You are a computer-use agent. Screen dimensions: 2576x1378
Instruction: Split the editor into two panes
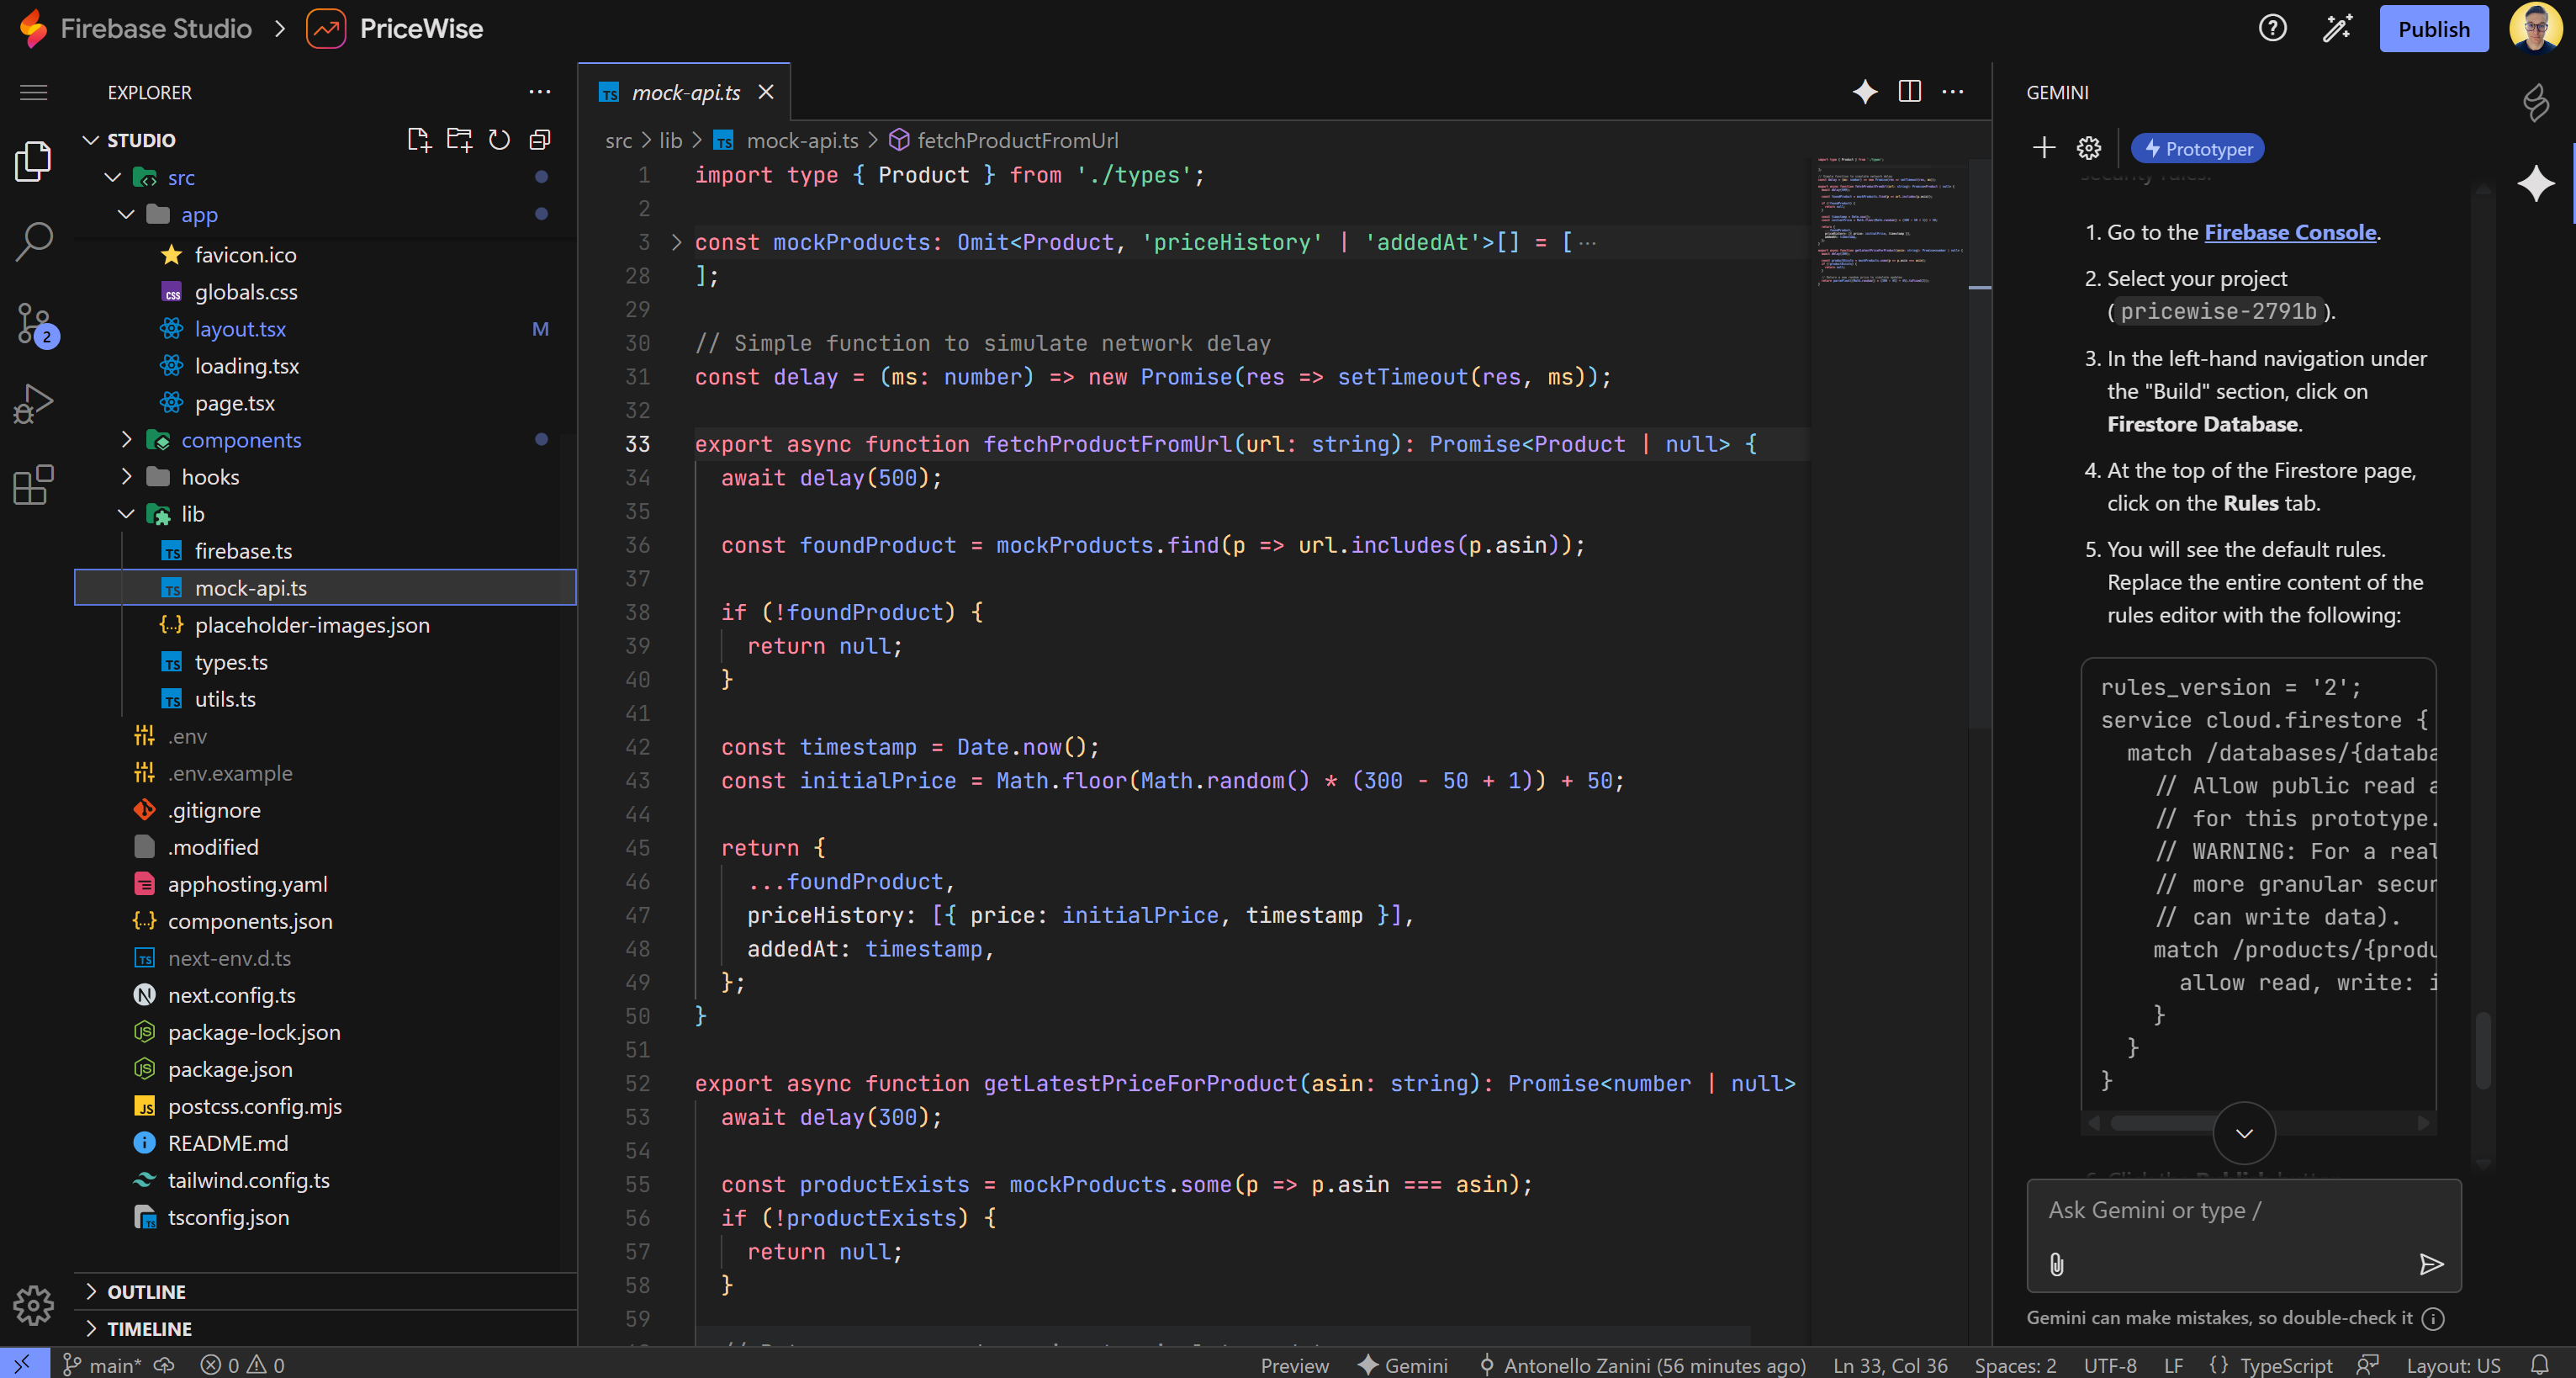point(1910,91)
